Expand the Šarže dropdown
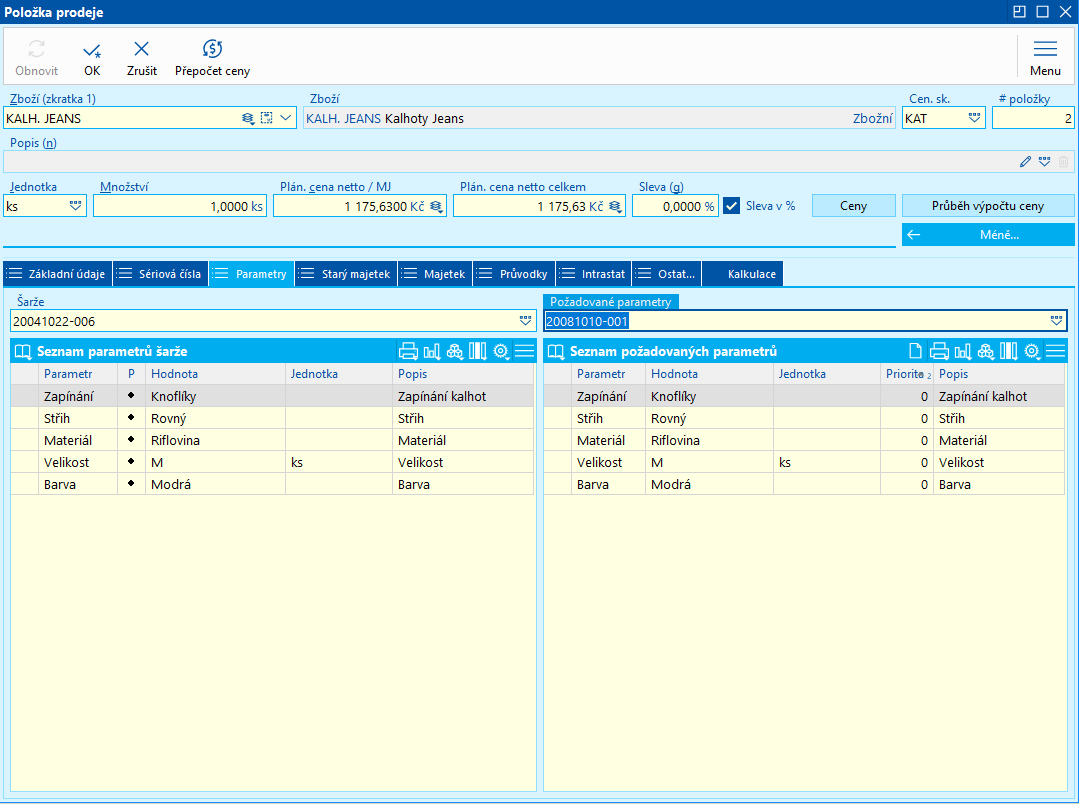 pos(525,321)
